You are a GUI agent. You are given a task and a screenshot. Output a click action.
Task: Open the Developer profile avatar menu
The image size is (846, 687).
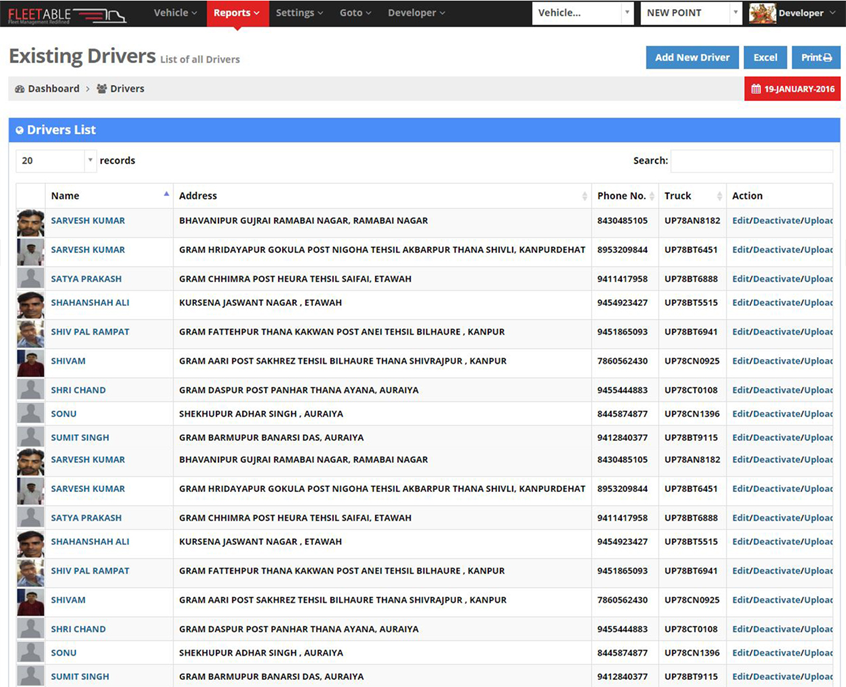(765, 13)
